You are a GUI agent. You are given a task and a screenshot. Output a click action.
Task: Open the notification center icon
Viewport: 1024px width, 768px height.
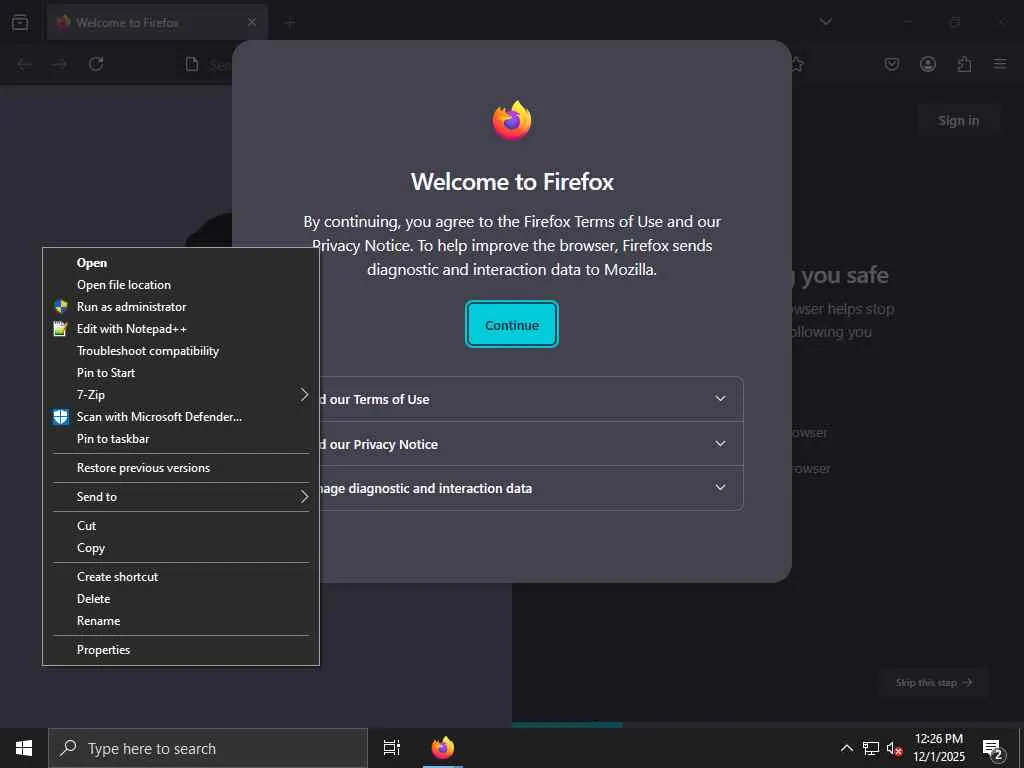coord(993,749)
